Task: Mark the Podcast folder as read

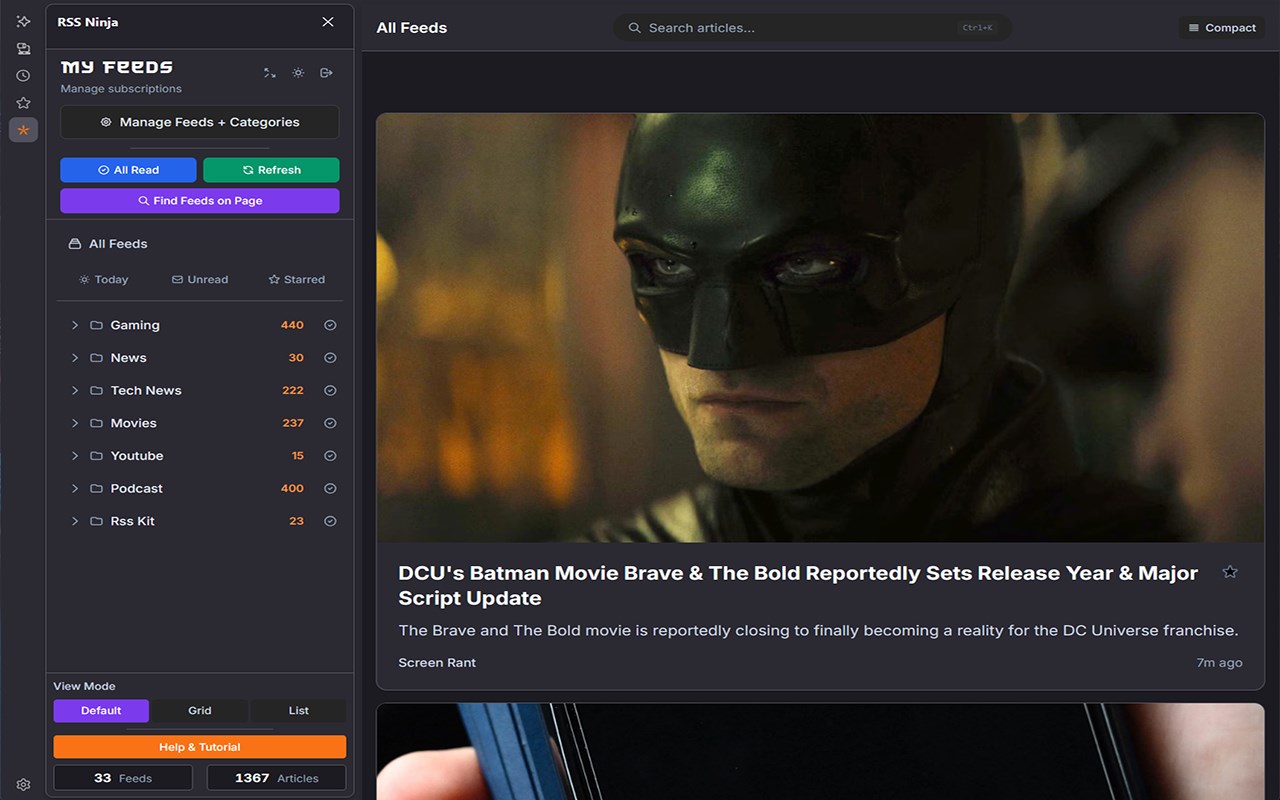Action: (330, 489)
